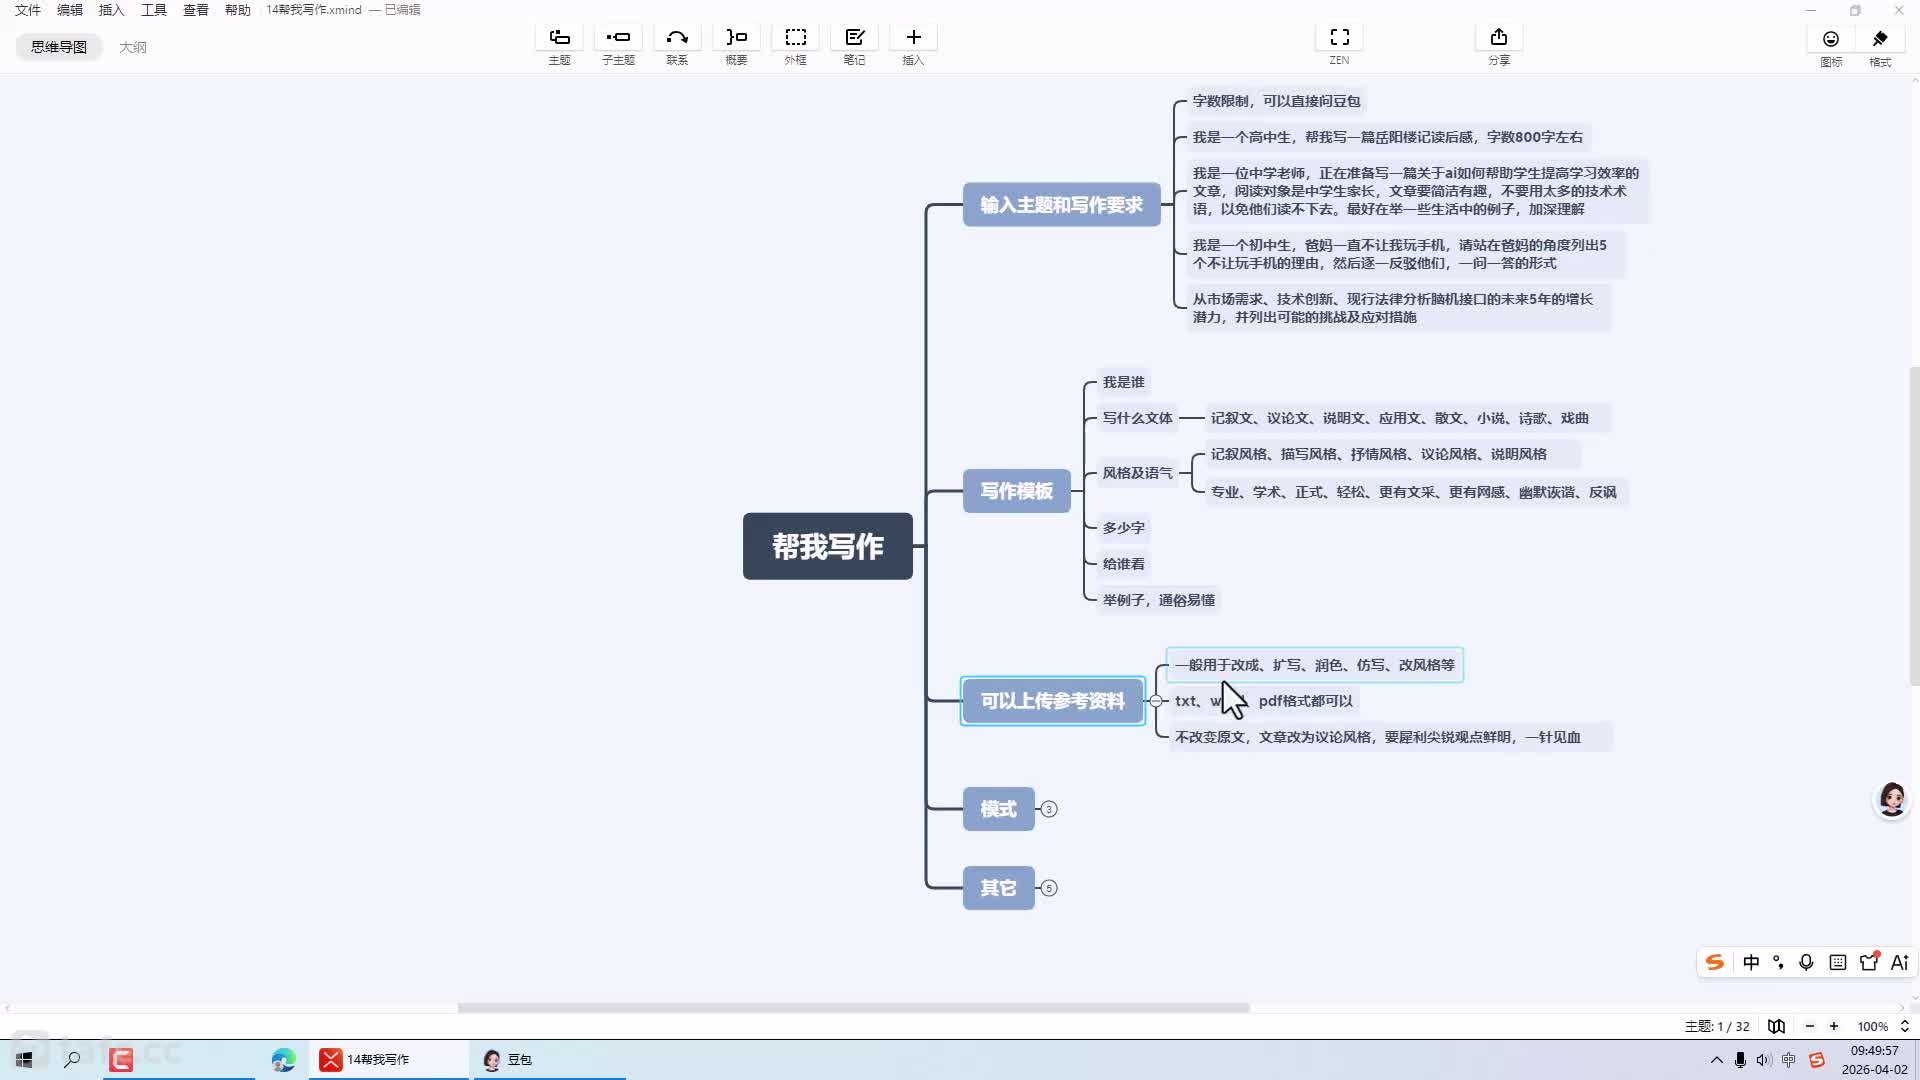Click the 主题 (Topic) toolbar icon
The width and height of the screenshot is (1920, 1080).
[x=559, y=38]
